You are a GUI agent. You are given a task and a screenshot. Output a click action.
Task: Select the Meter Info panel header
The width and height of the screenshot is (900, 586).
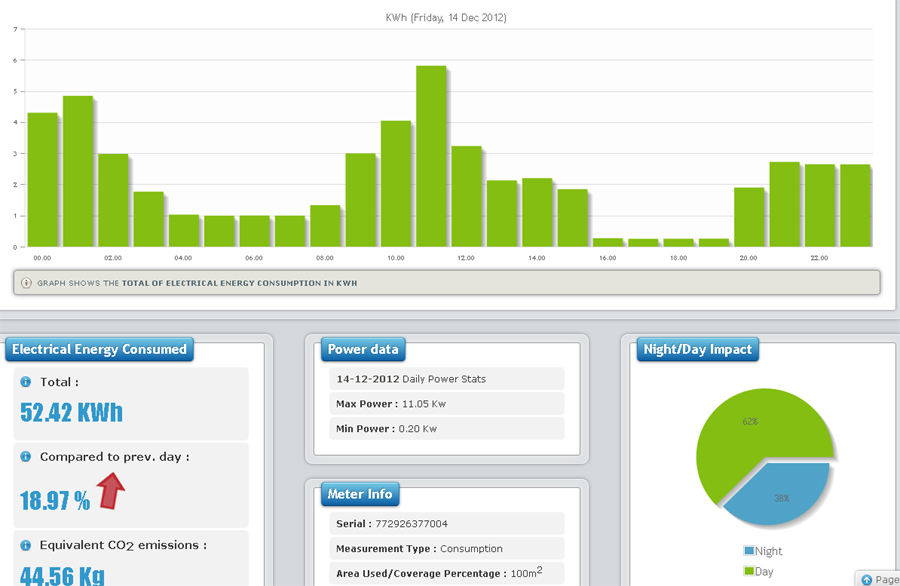tap(360, 494)
